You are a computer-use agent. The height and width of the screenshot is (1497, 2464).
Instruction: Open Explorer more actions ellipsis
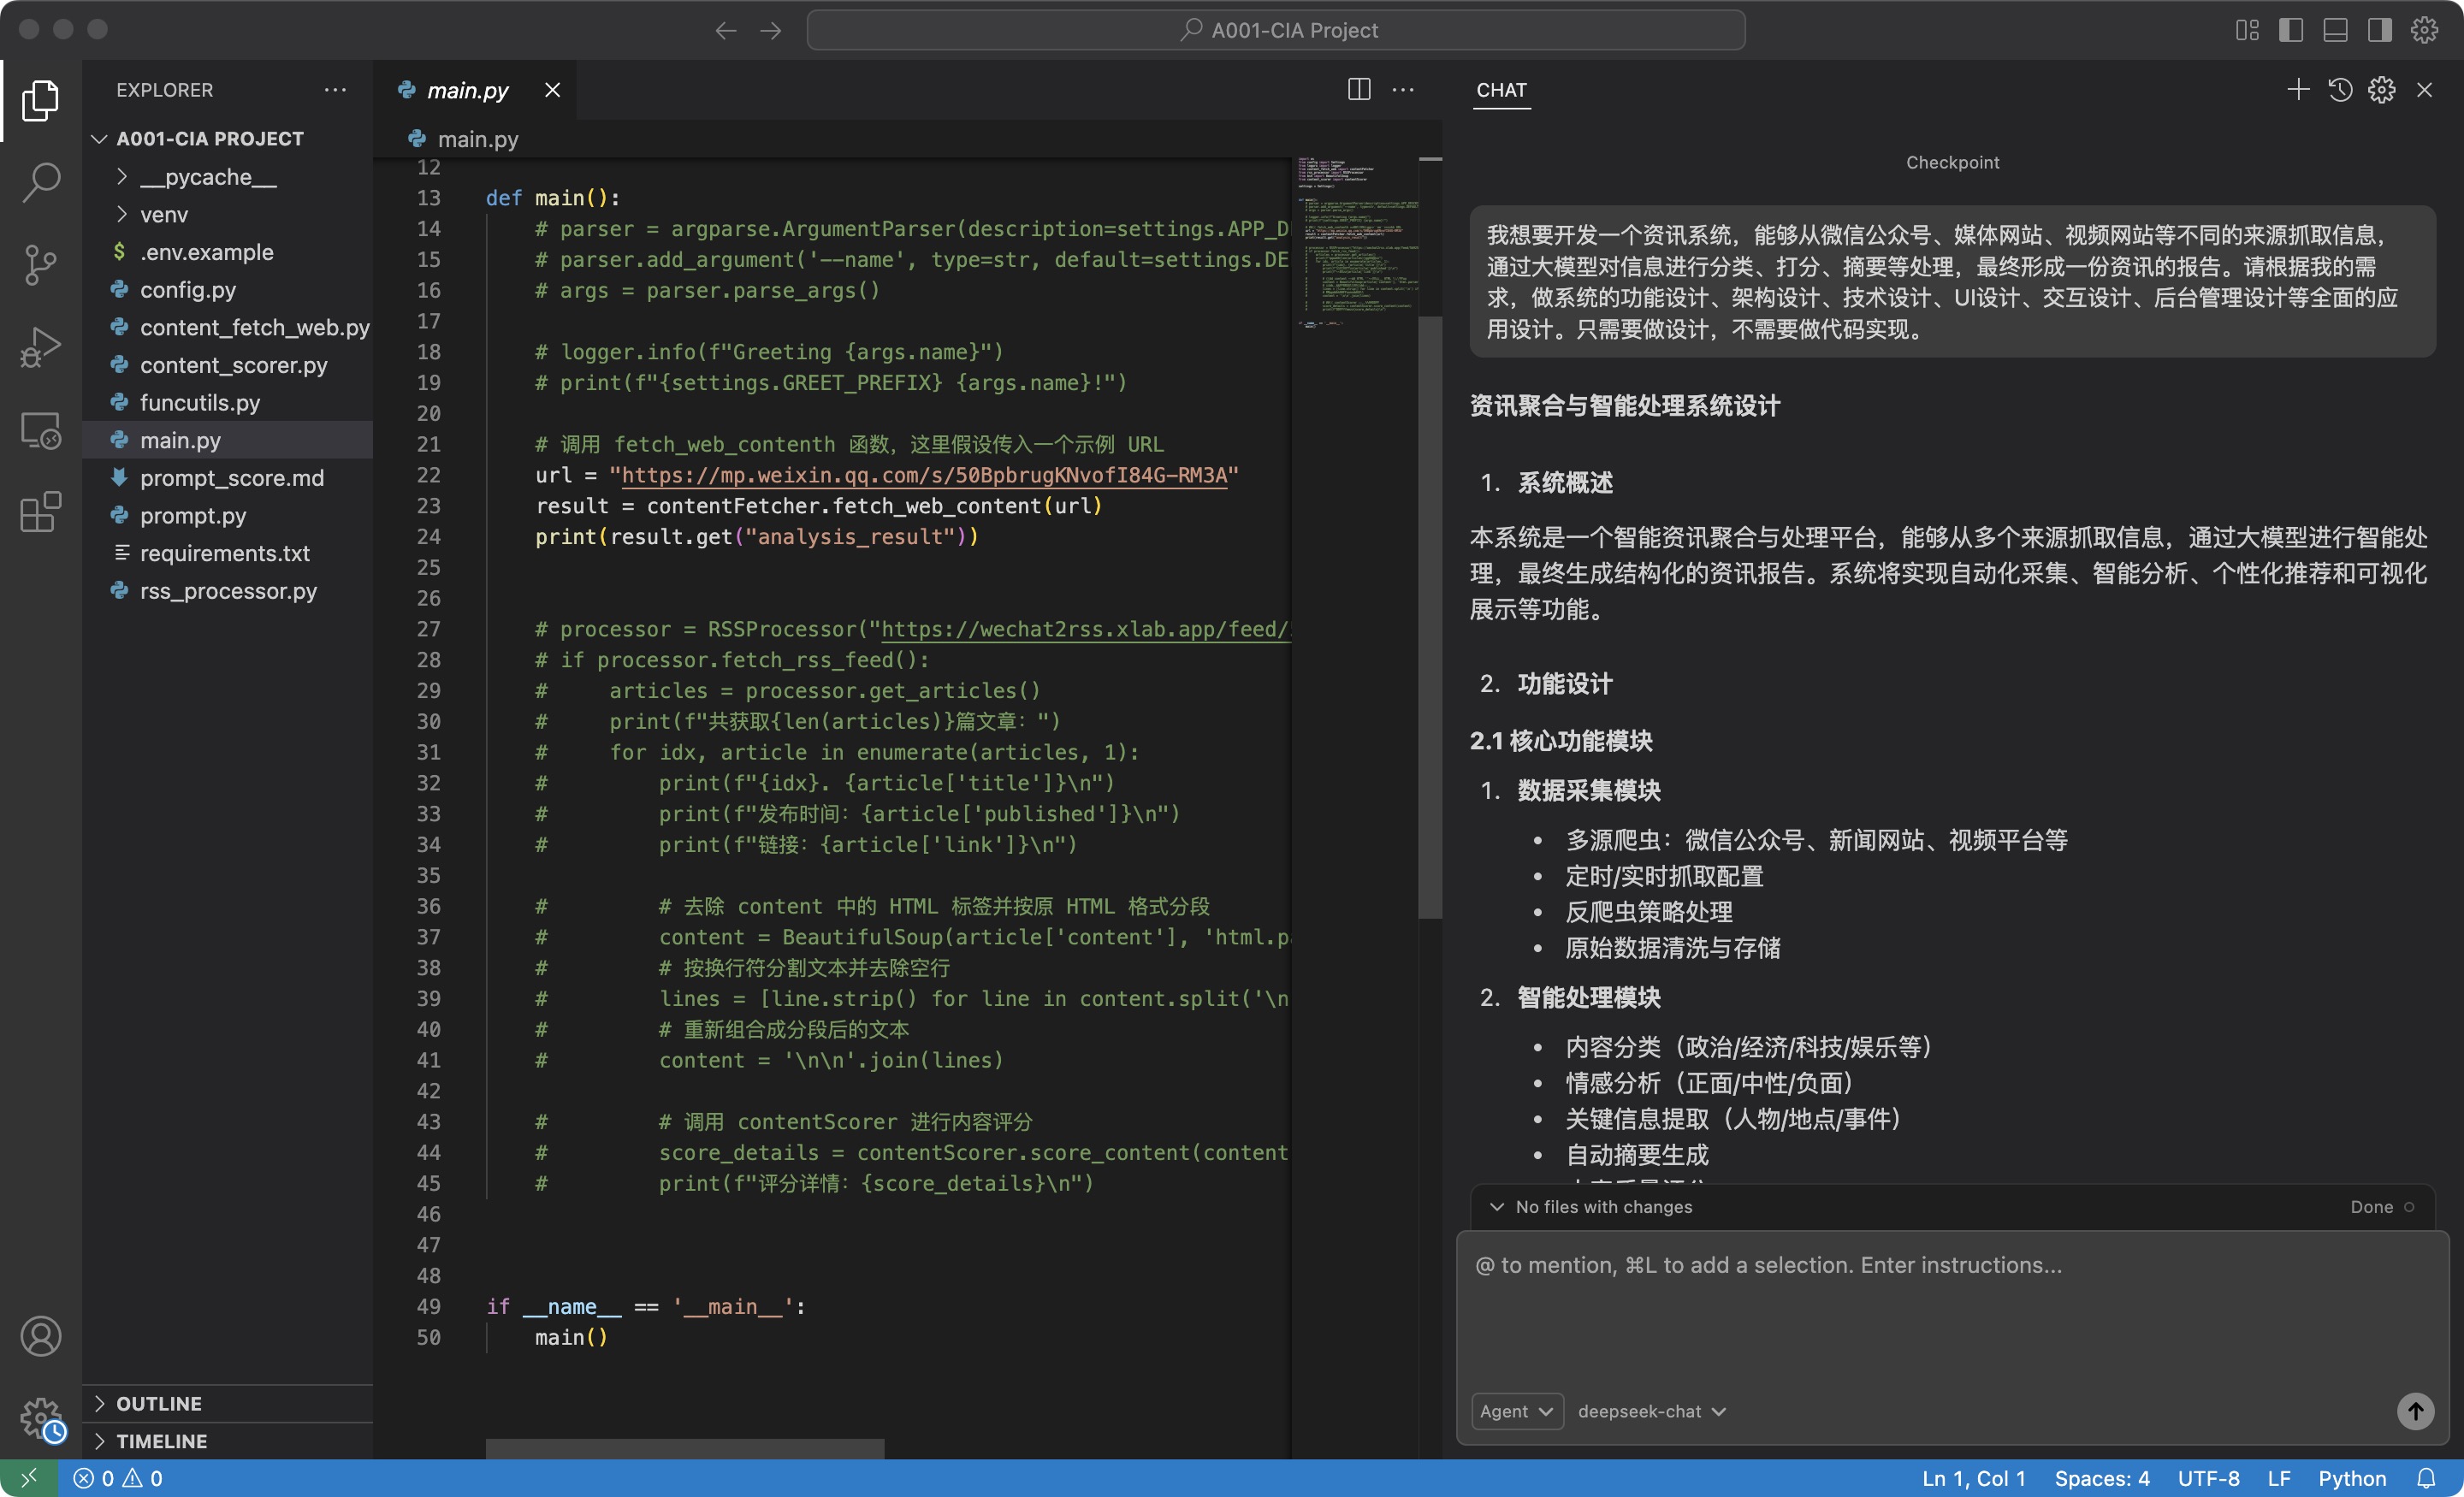tap(335, 90)
